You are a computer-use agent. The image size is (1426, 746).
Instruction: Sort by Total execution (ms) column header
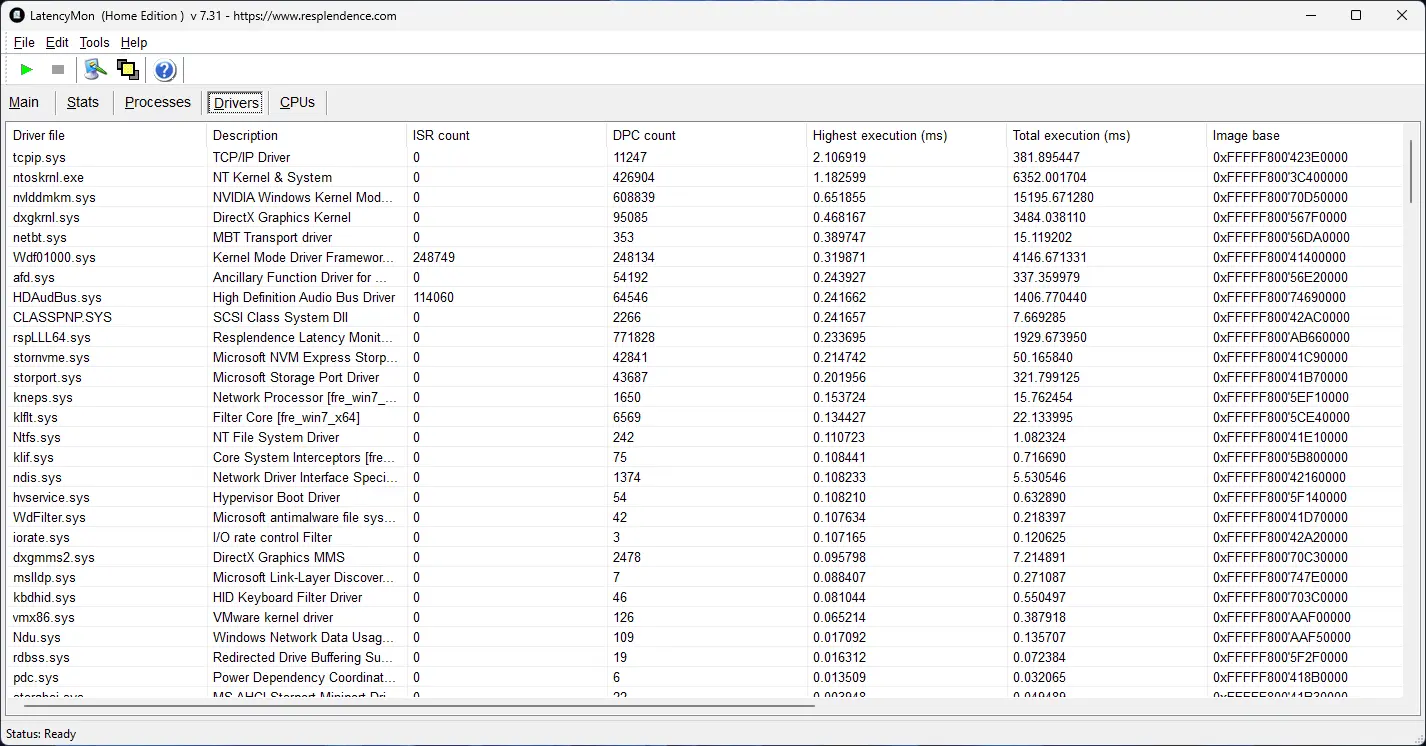click(x=1107, y=135)
